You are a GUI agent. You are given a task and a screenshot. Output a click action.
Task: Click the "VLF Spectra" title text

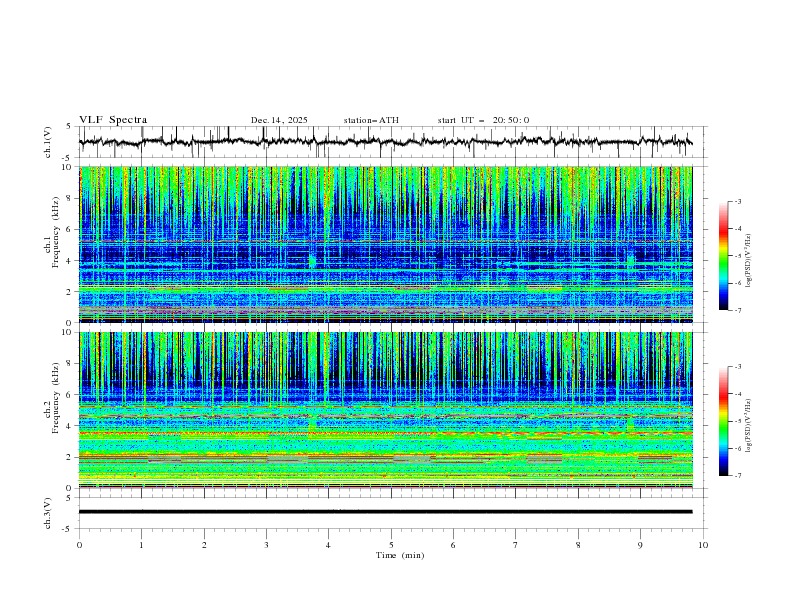[113, 120]
